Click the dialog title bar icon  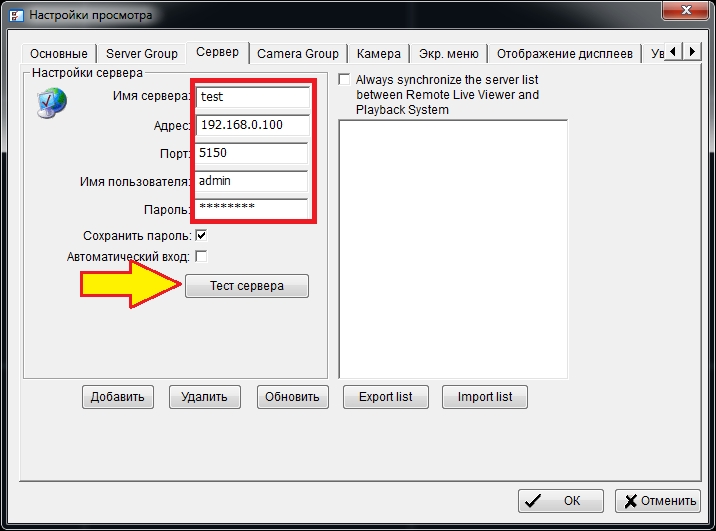click(14, 15)
